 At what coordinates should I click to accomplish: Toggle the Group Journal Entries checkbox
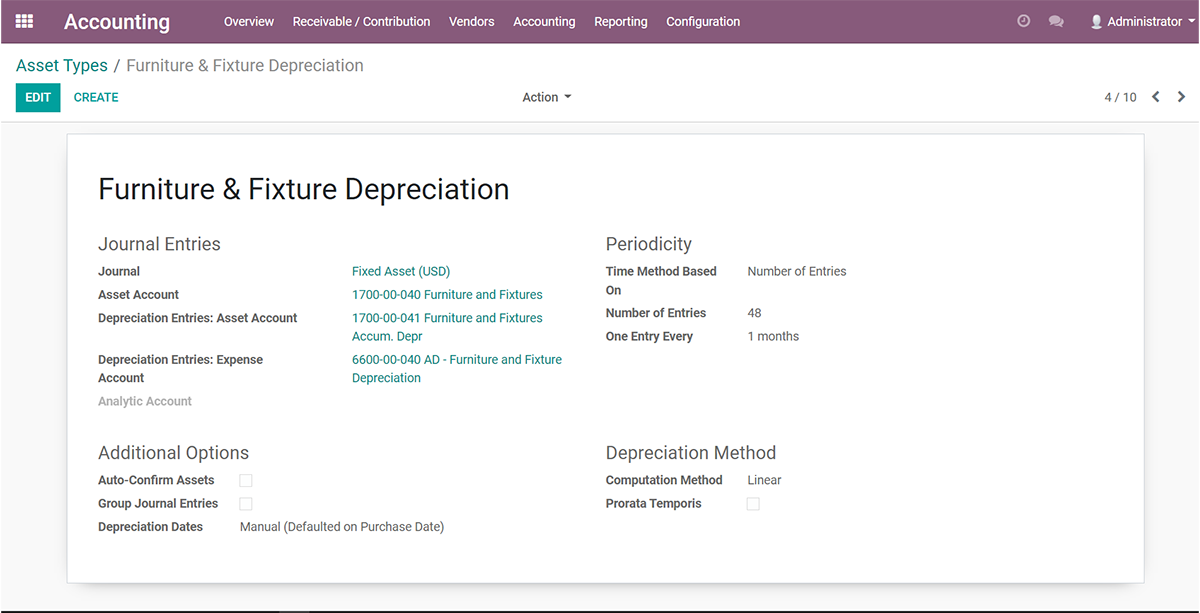coord(246,504)
